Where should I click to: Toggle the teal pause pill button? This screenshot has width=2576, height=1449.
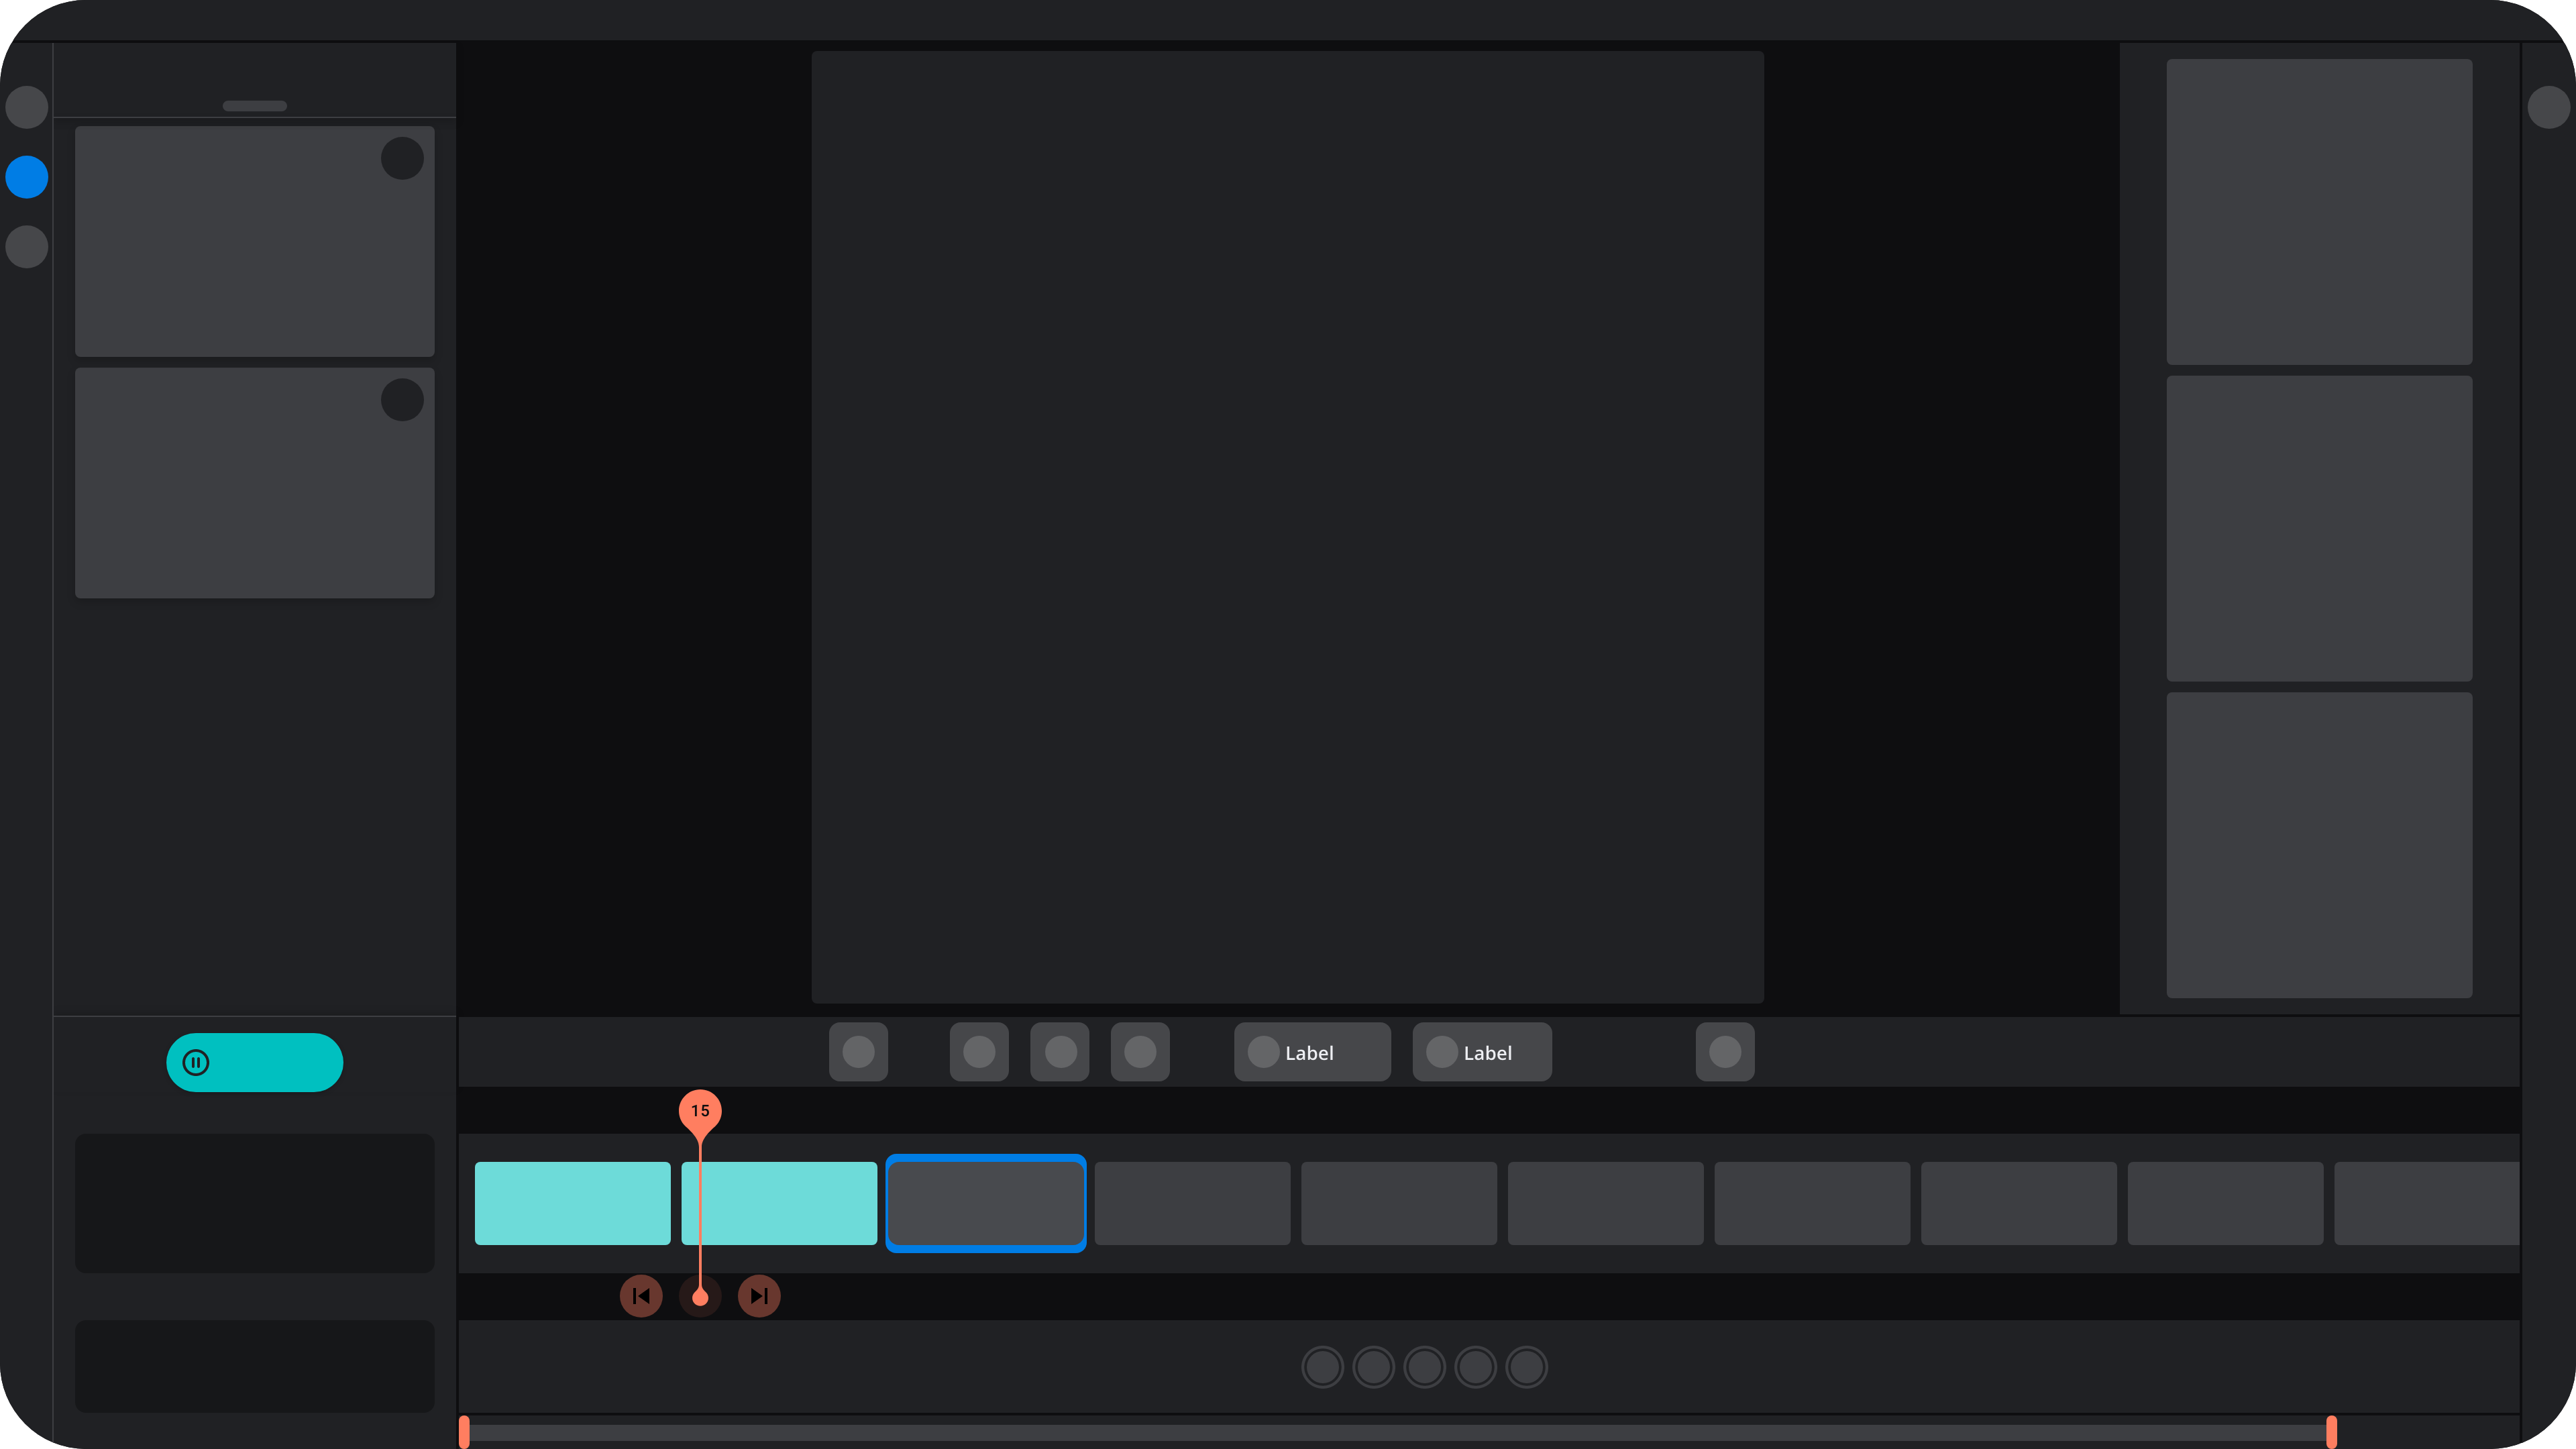255,1062
